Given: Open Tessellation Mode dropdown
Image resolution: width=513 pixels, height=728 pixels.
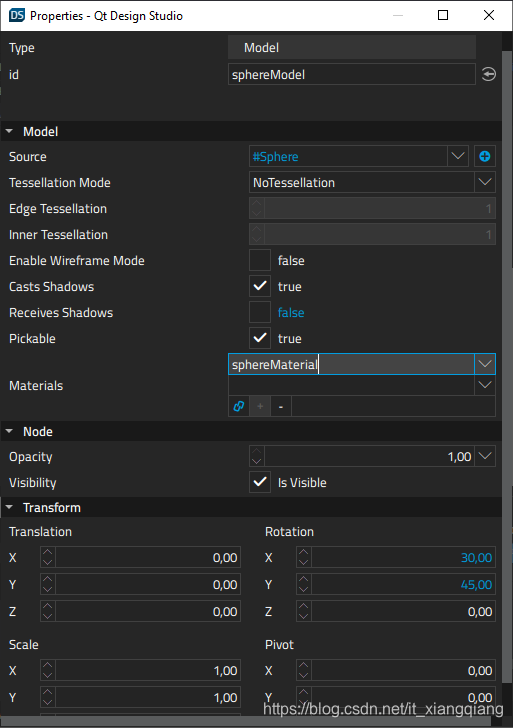Looking at the screenshot, I should tap(485, 182).
